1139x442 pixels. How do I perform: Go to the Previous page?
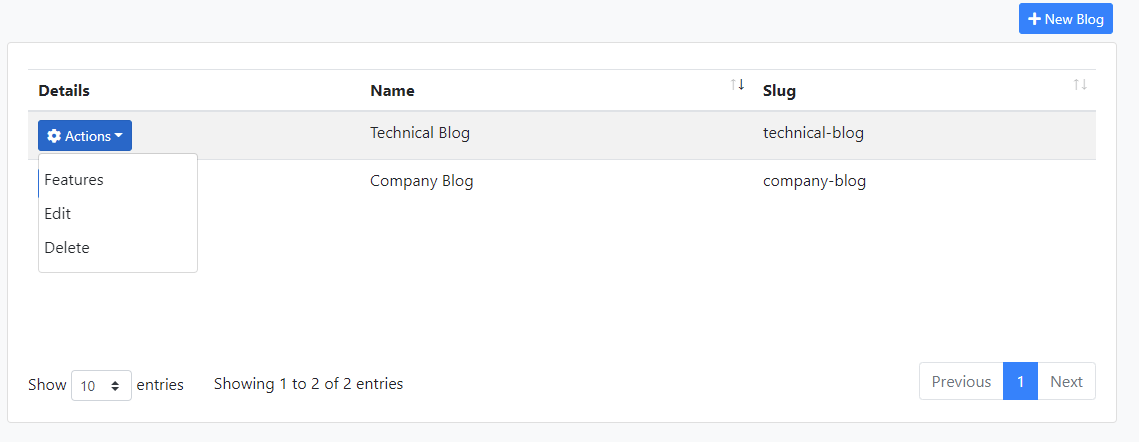961,381
